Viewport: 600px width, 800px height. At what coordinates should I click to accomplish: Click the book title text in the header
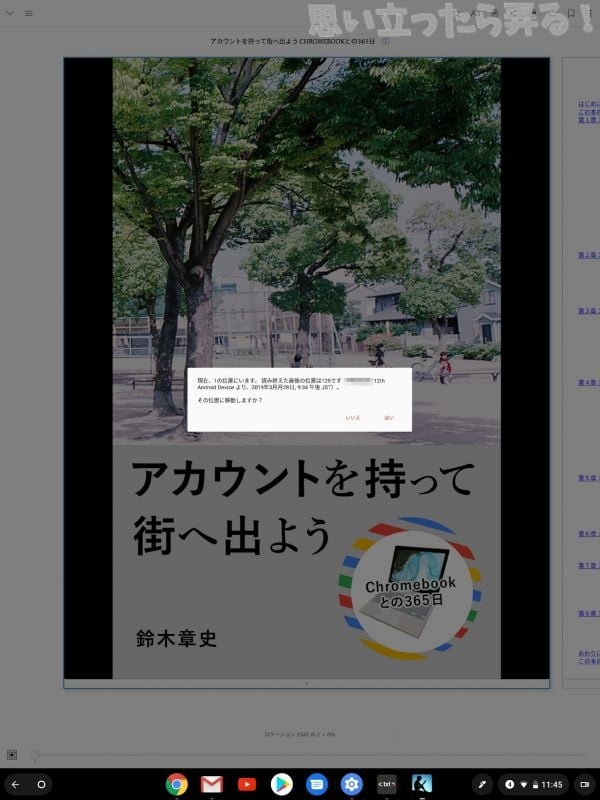(293, 41)
